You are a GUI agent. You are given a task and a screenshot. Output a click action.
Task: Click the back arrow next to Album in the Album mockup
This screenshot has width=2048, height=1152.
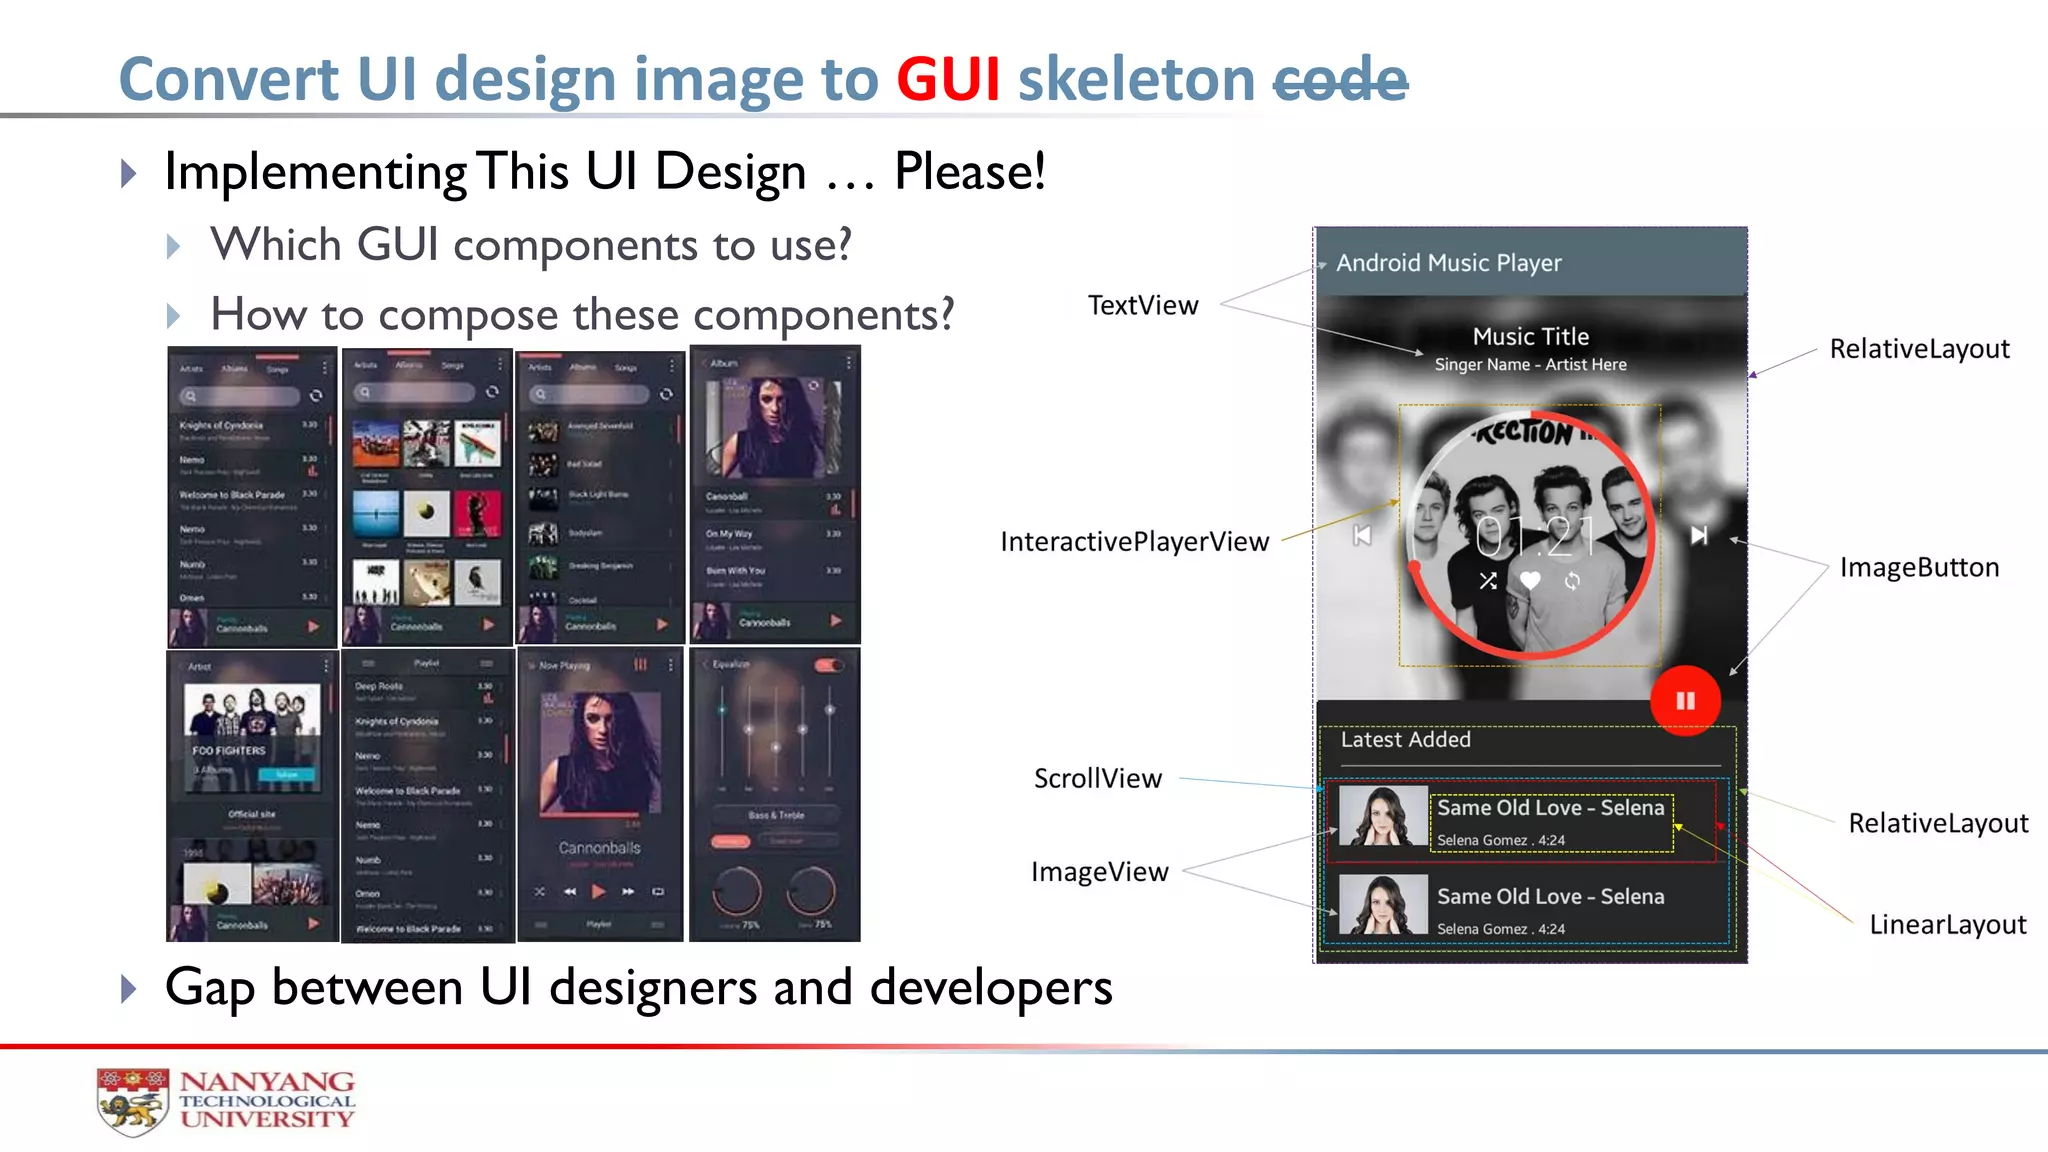702,363
